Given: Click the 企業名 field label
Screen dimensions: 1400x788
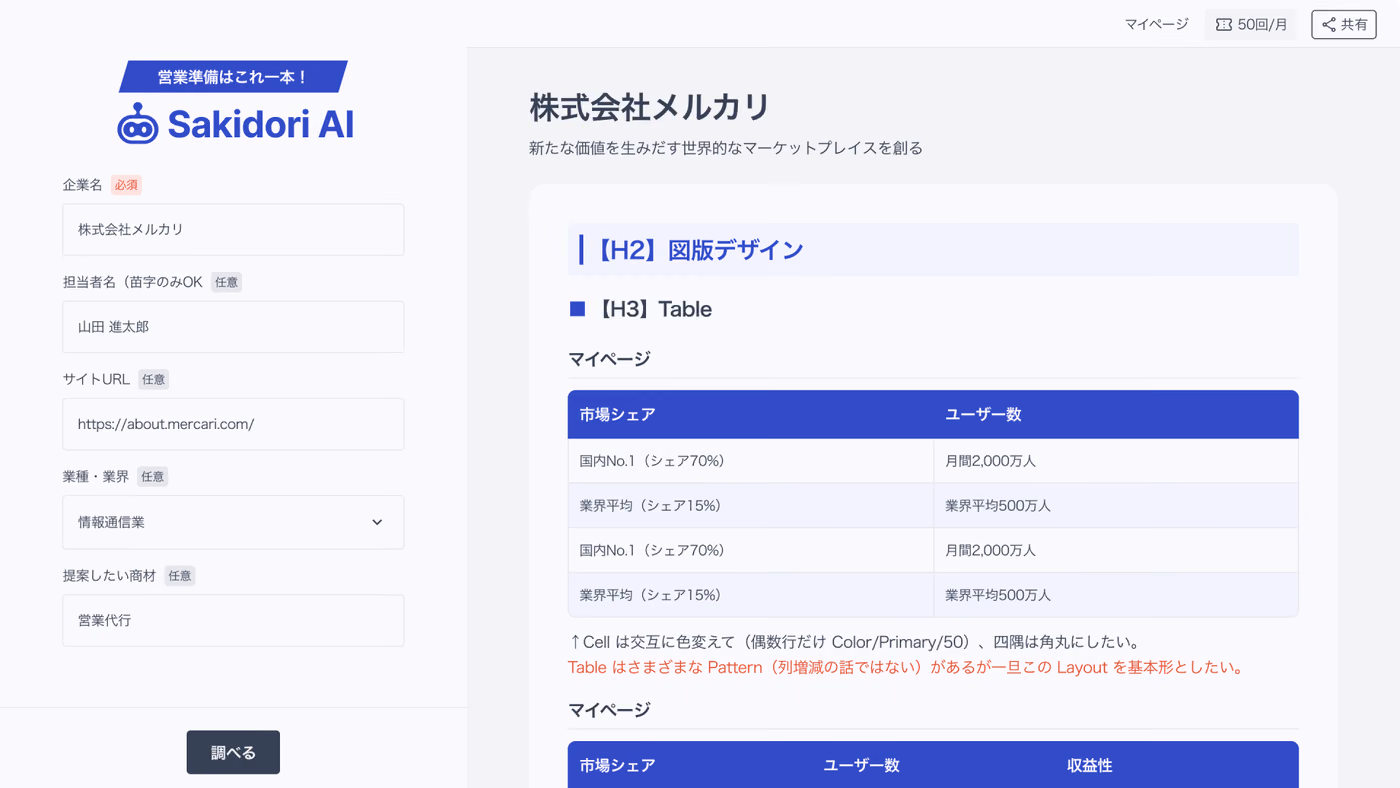Looking at the screenshot, I should [x=83, y=185].
